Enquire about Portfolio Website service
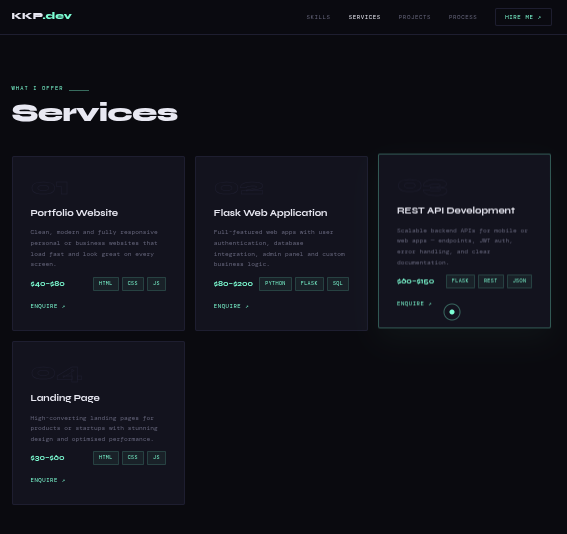The width and height of the screenshot is (567, 534). click(x=48, y=306)
